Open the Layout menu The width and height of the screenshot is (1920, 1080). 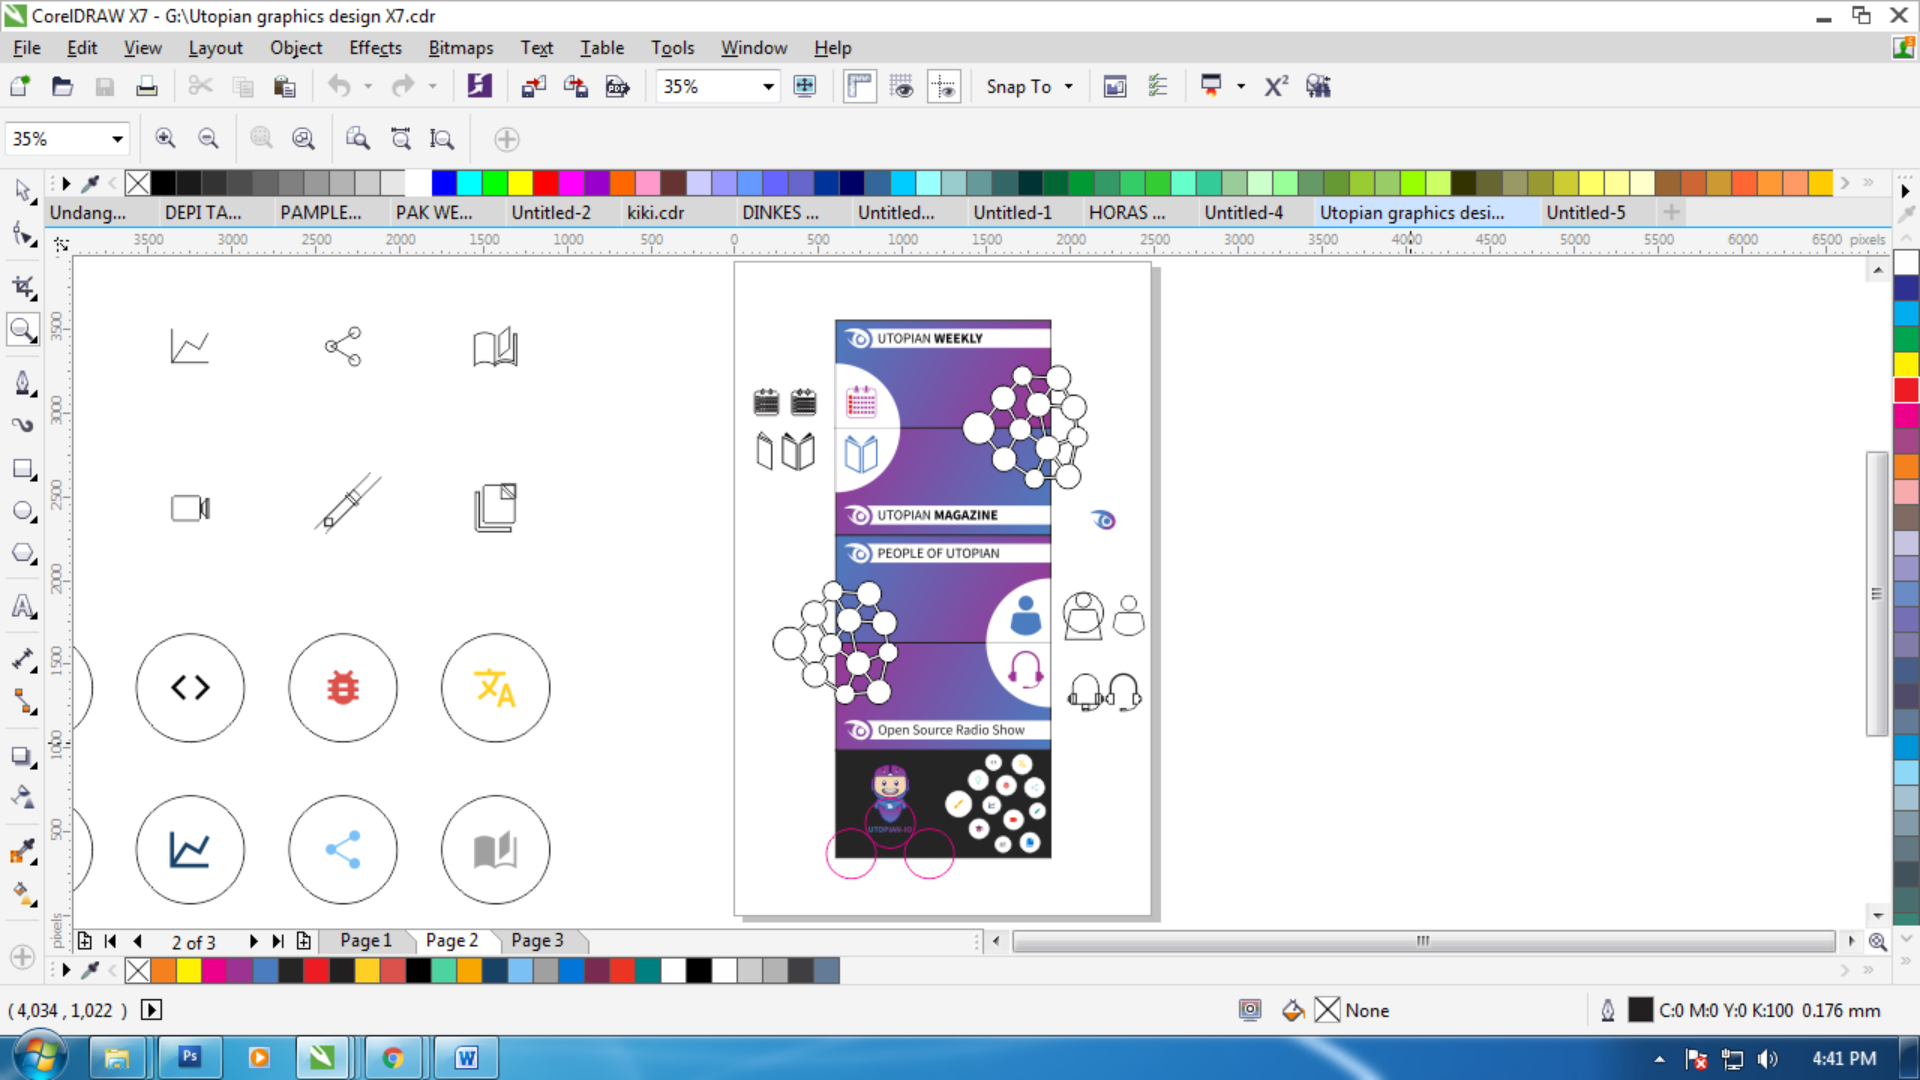(215, 48)
